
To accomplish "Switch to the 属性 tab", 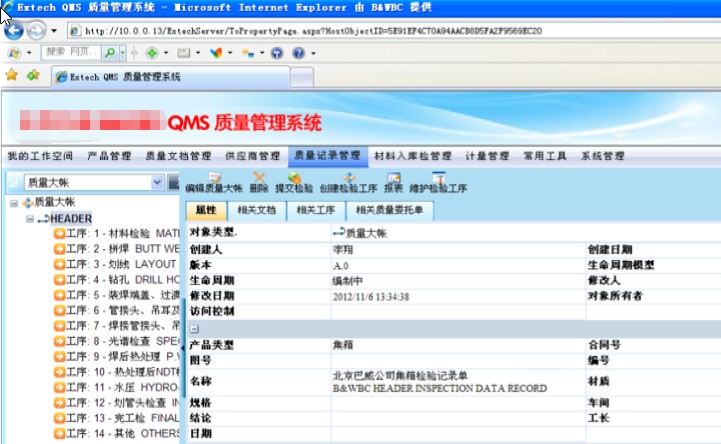I will pos(206,211).
